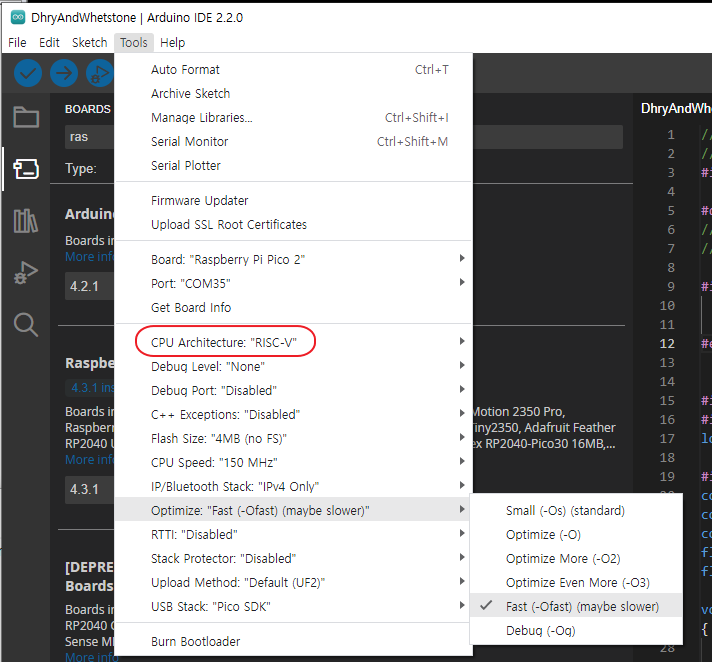Click More info link under deprecated boards
This screenshot has height=662, width=712.
click(x=91, y=657)
